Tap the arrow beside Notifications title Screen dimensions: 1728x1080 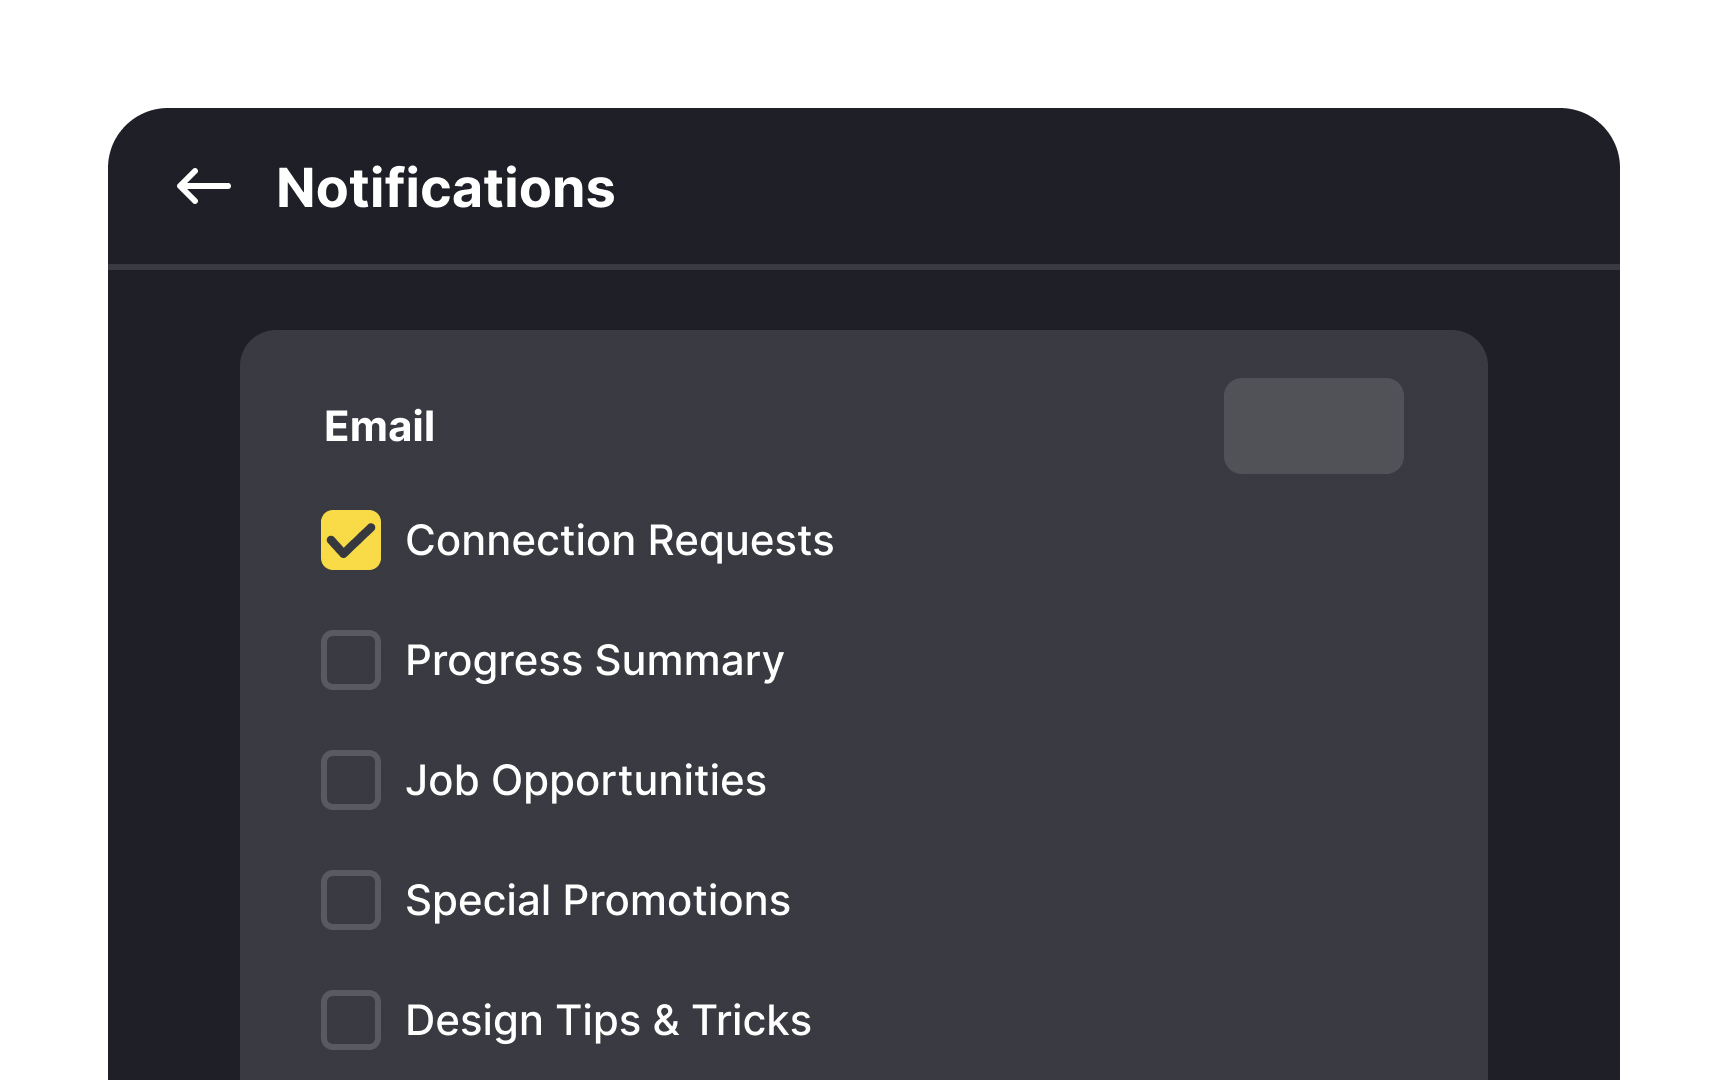tap(203, 186)
